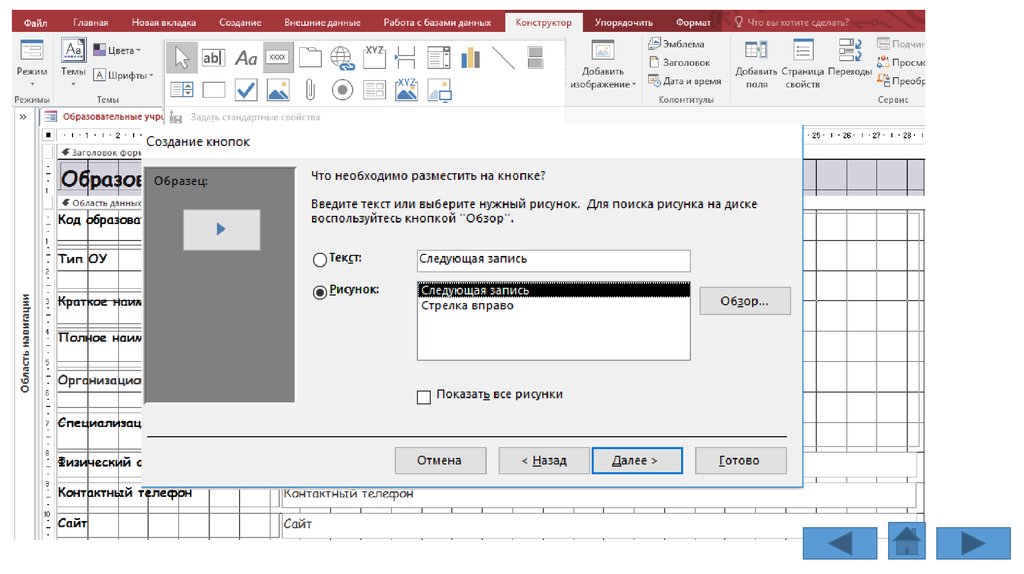
Task: Enable the Показать все рисунки checkbox
Action: (424, 397)
